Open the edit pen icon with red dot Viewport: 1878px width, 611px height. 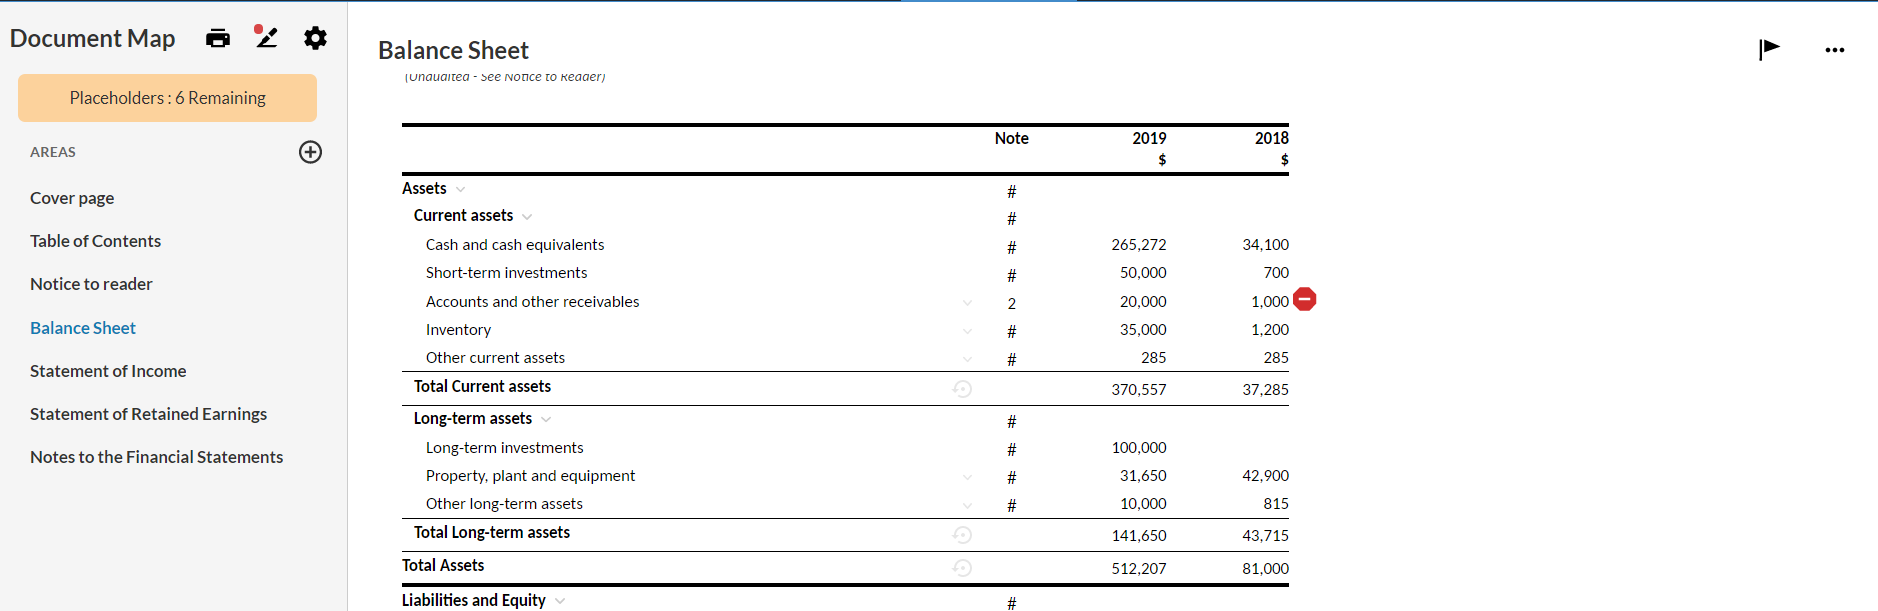(266, 37)
